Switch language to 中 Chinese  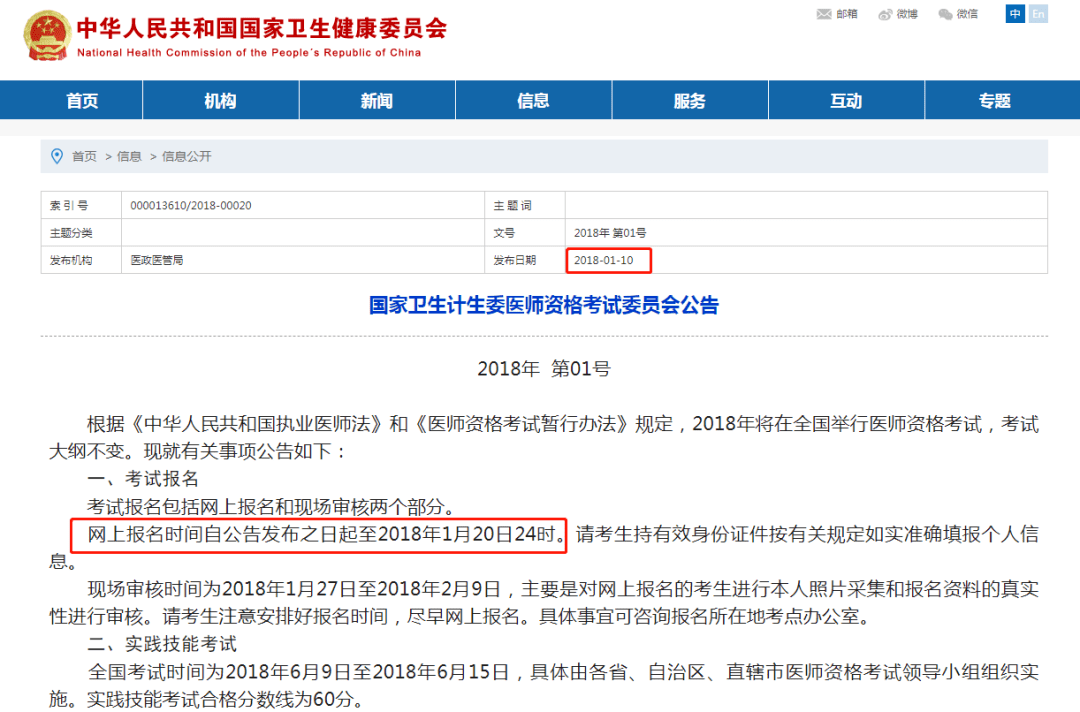pyautogui.click(x=1015, y=14)
